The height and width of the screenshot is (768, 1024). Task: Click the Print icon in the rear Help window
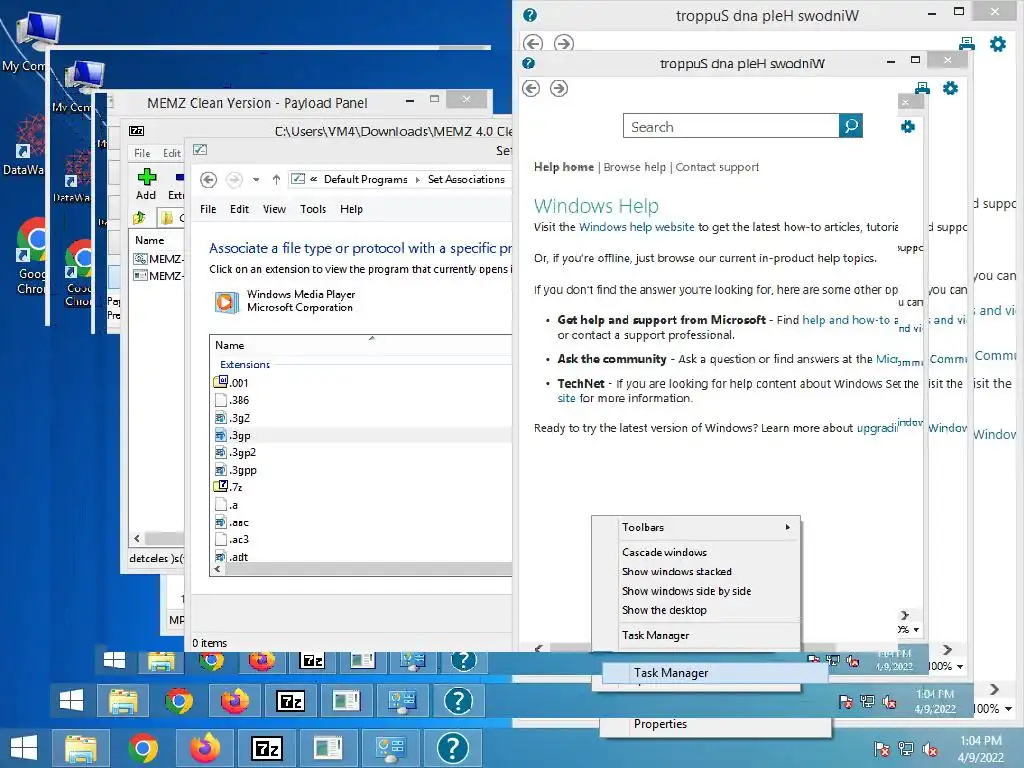tap(967, 44)
